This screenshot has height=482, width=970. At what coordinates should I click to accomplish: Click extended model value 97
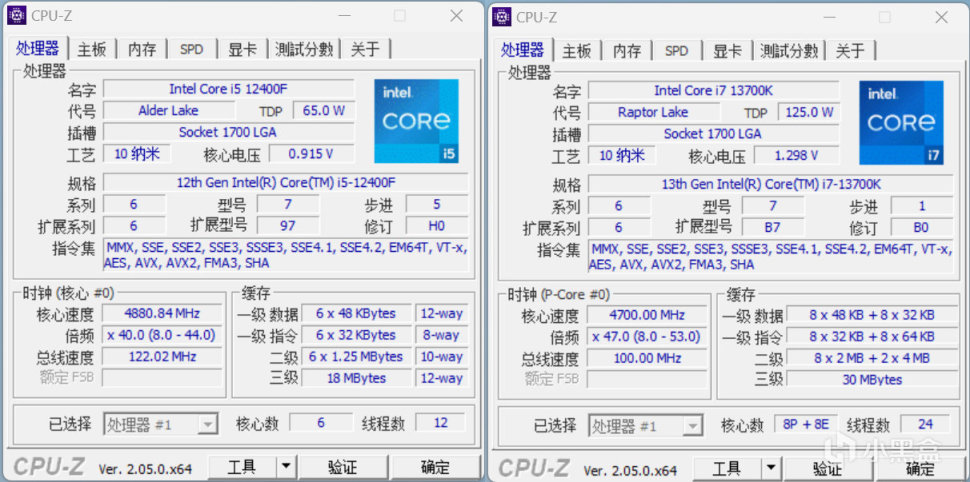coord(288,226)
